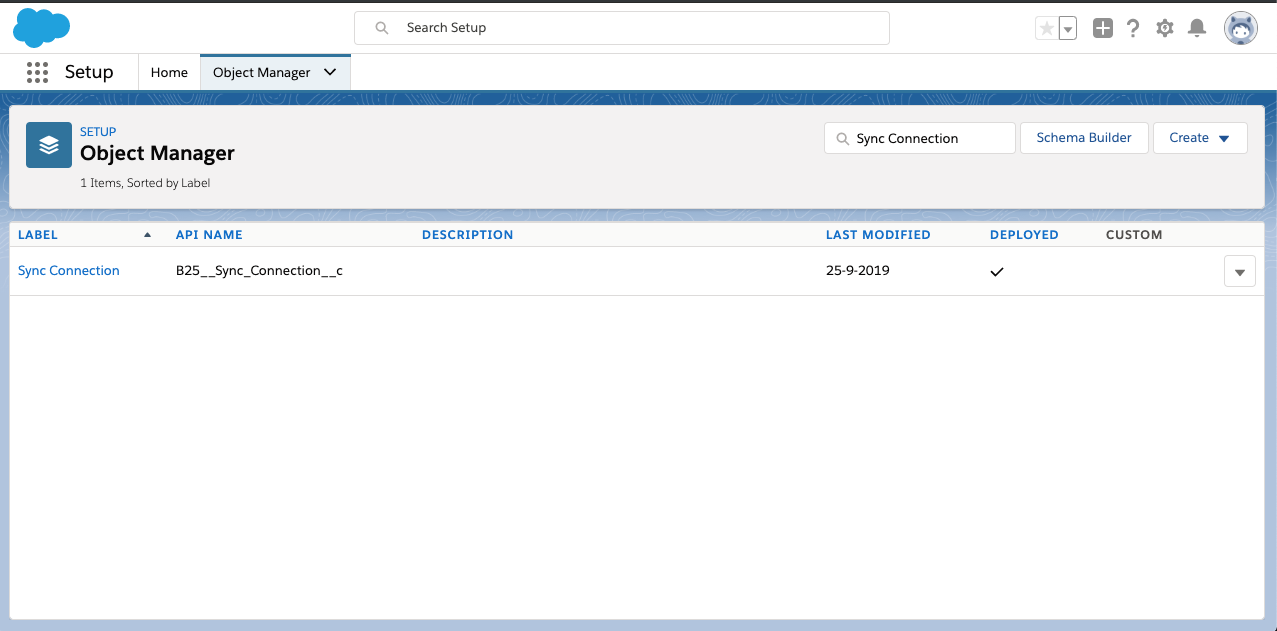Open row actions menu for Sync Connection
Viewport: 1277px width, 631px height.
tap(1239, 271)
